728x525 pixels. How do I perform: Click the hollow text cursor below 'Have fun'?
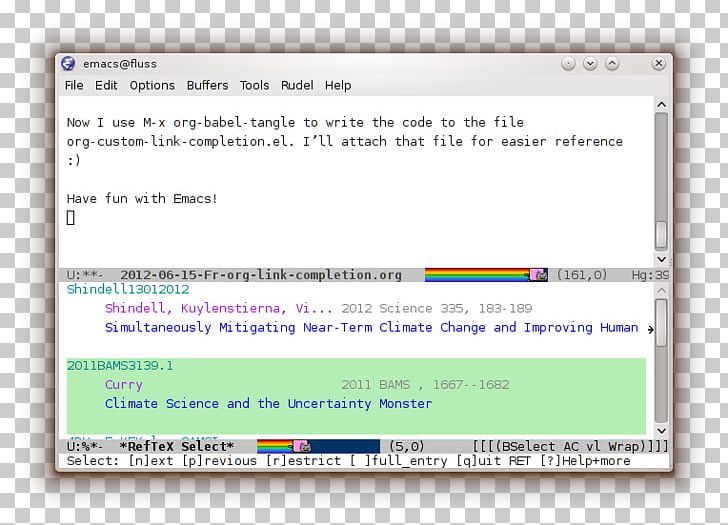(x=71, y=218)
